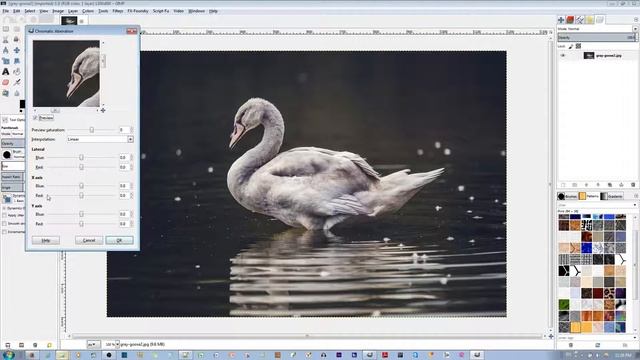Click the refresh patterns icon below the pattern grid
The width and height of the screenshot is (640, 360).
click(598, 345)
